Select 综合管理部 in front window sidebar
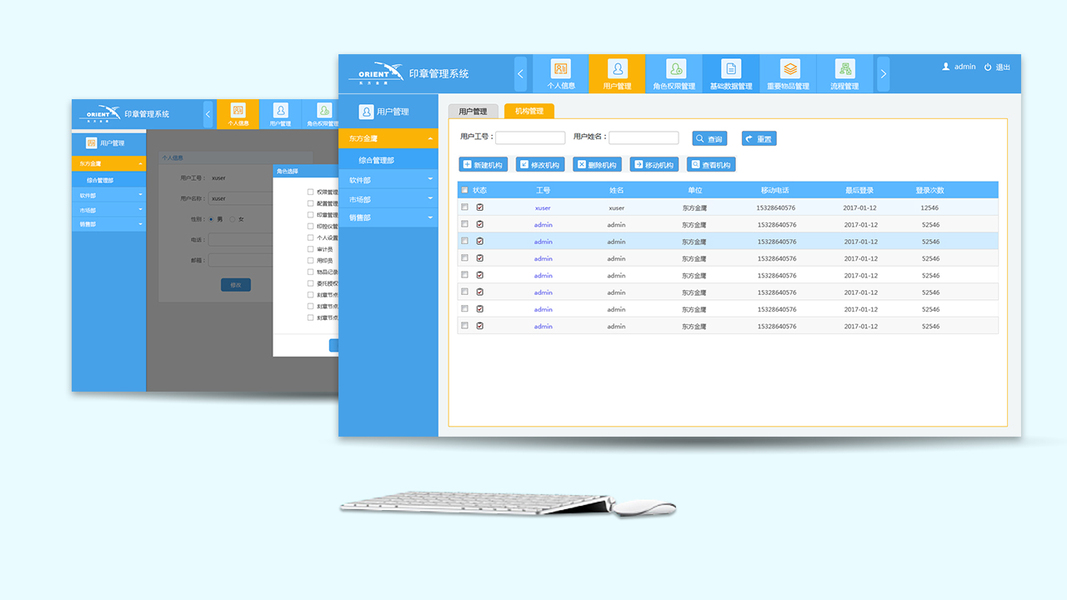The image size is (1067, 600). click(389, 160)
